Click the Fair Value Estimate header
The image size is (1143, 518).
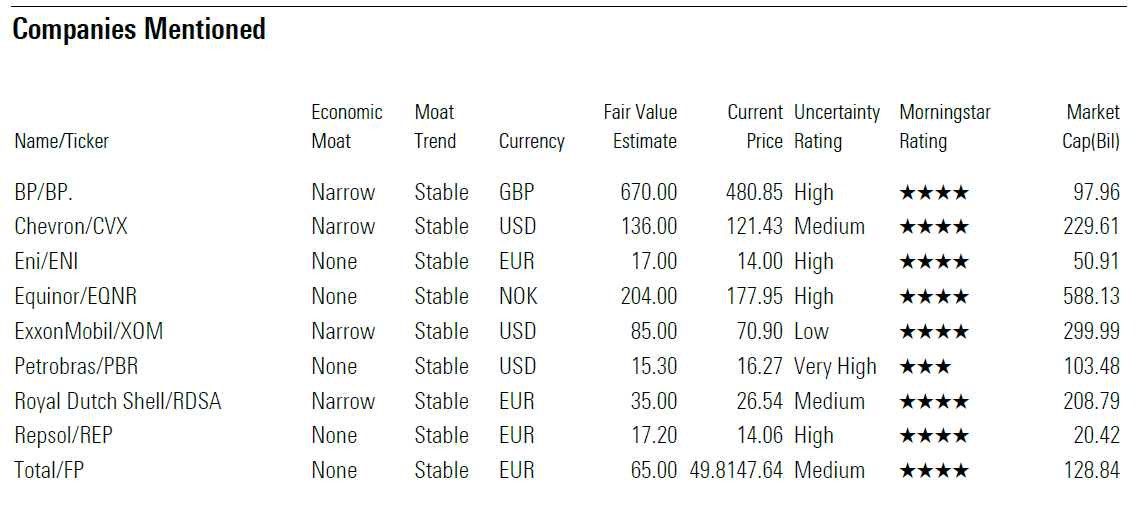(x=640, y=127)
